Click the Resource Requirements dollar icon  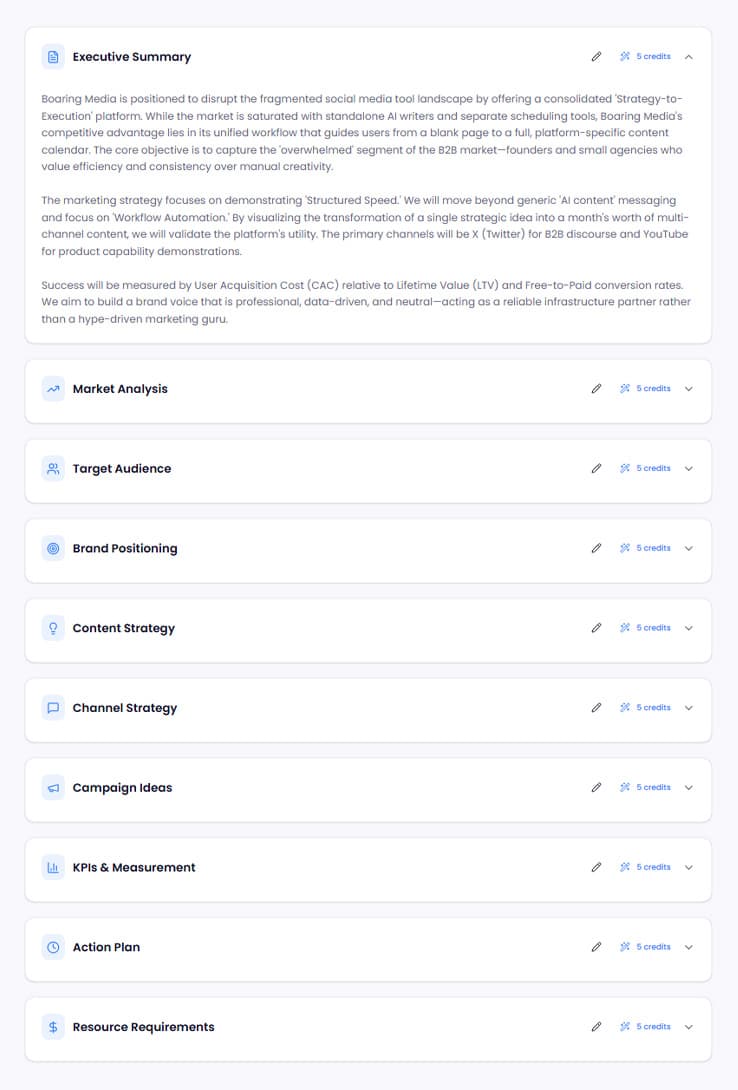tap(52, 1027)
